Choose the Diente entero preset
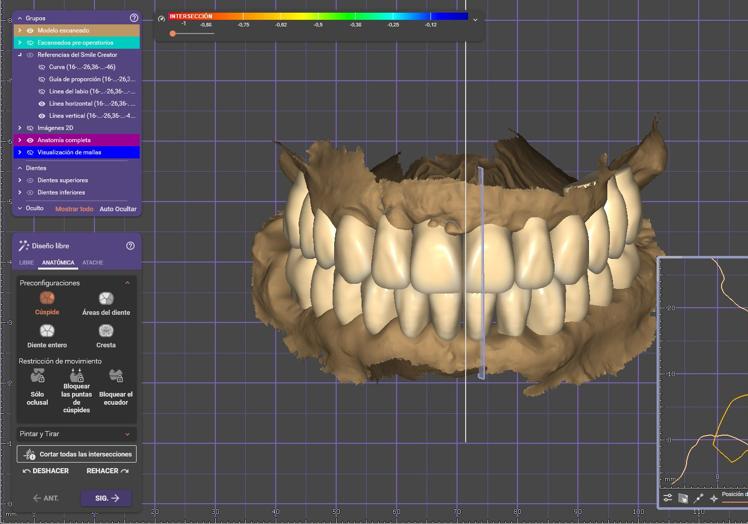 point(47,331)
